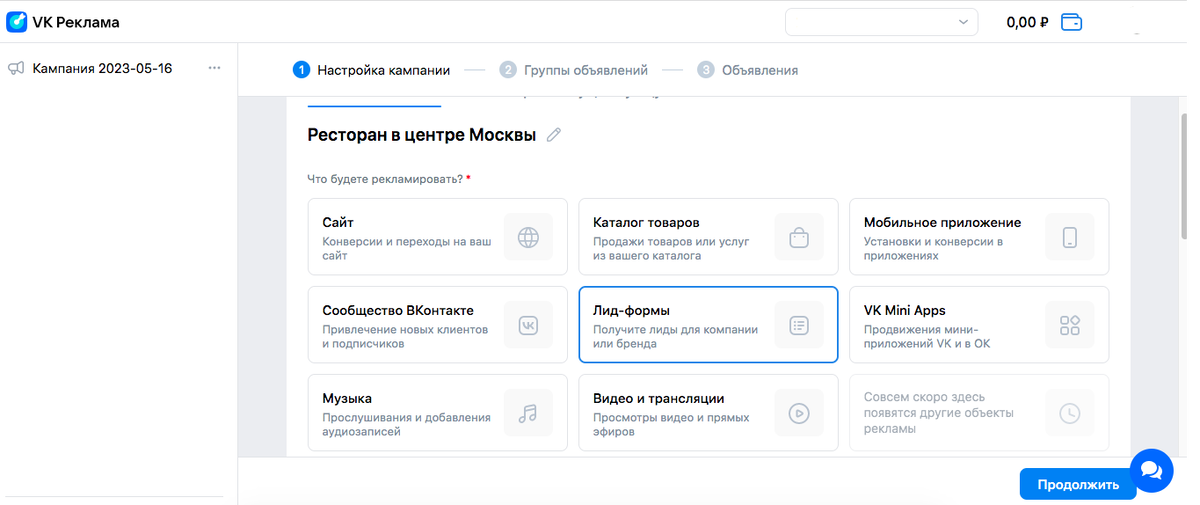The width and height of the screenshot is (1200, 505).
Task: Click the 0,00 ₽ balance amount
Action: pyautogui.click(x=1027, y=22)
